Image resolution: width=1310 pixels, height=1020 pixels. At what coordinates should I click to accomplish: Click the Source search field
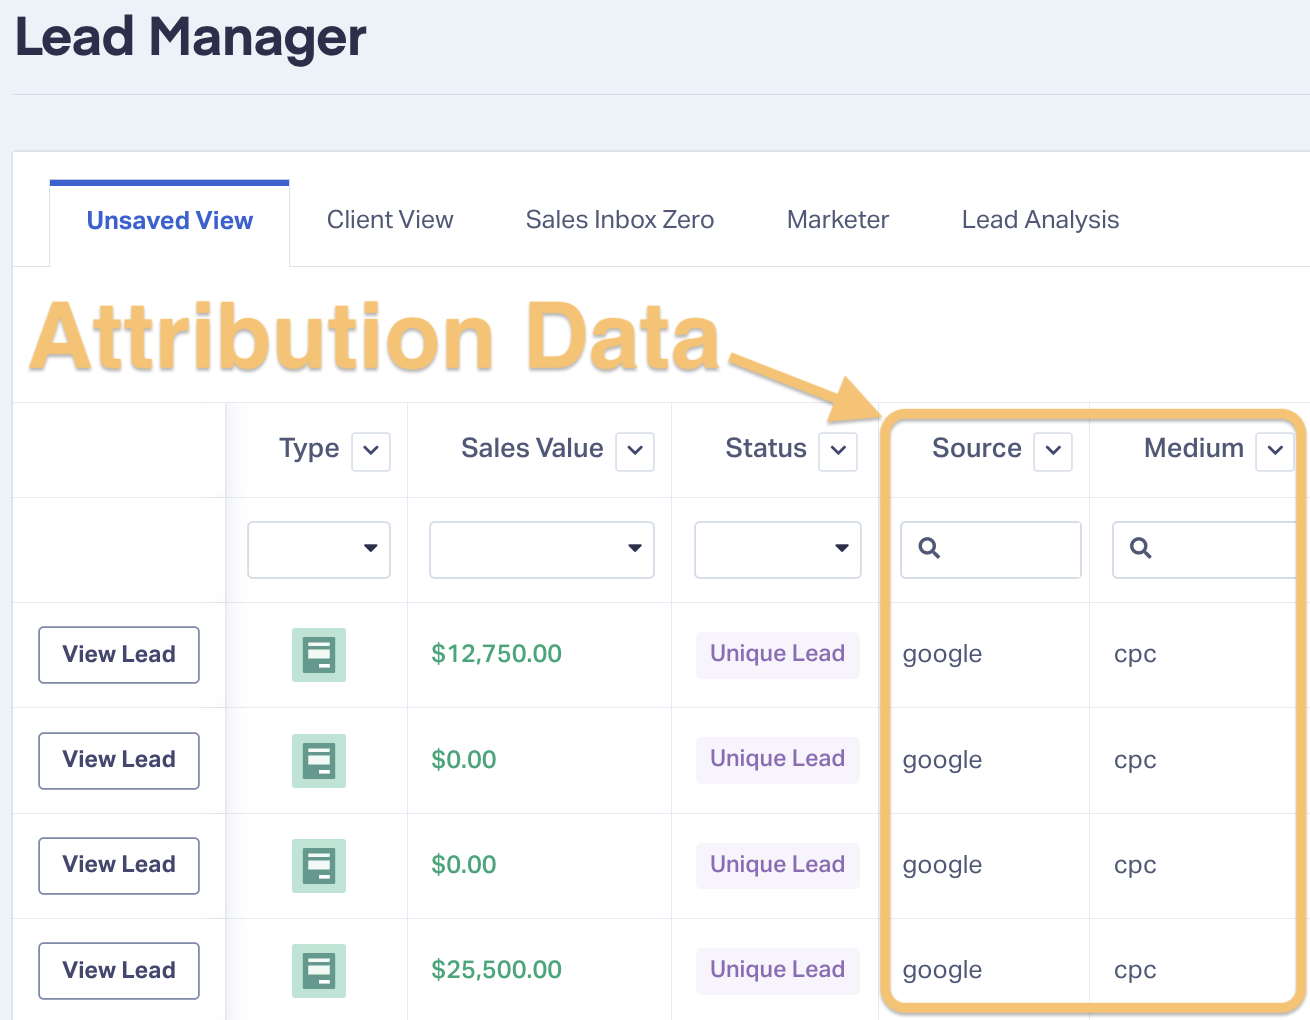pyautogui.click(x=991, y=549)
